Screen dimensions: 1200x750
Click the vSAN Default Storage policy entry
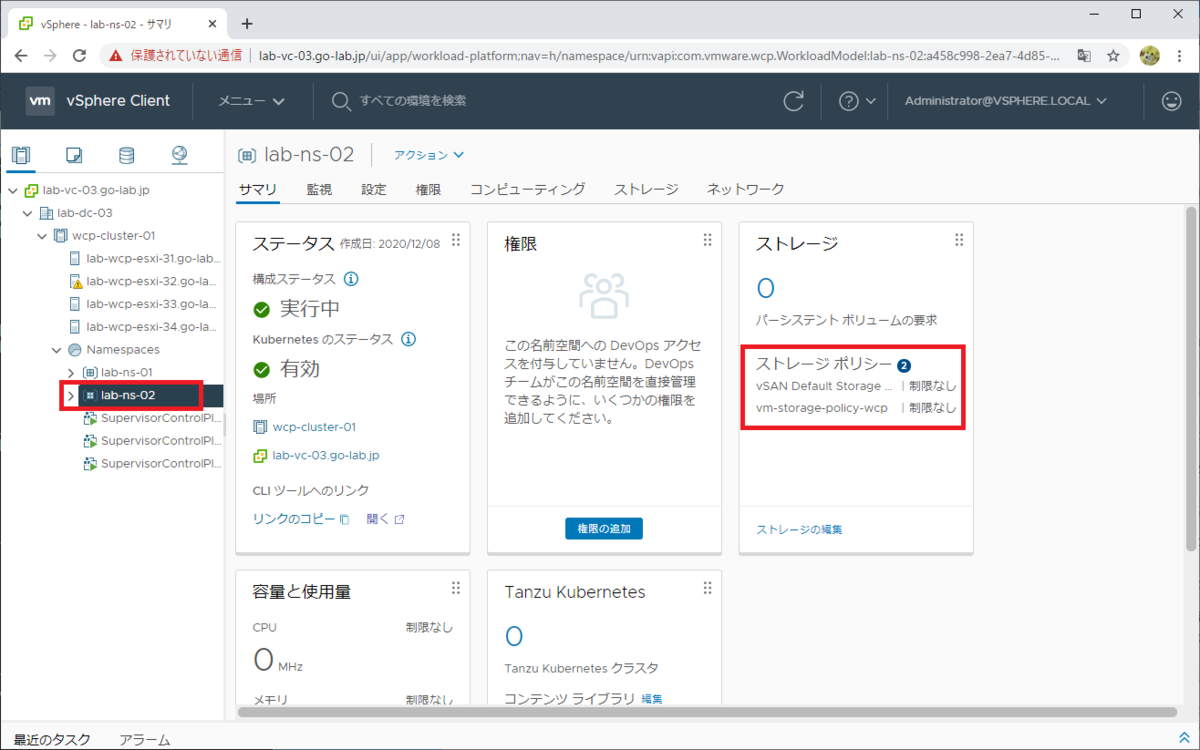tap(824, 386)
